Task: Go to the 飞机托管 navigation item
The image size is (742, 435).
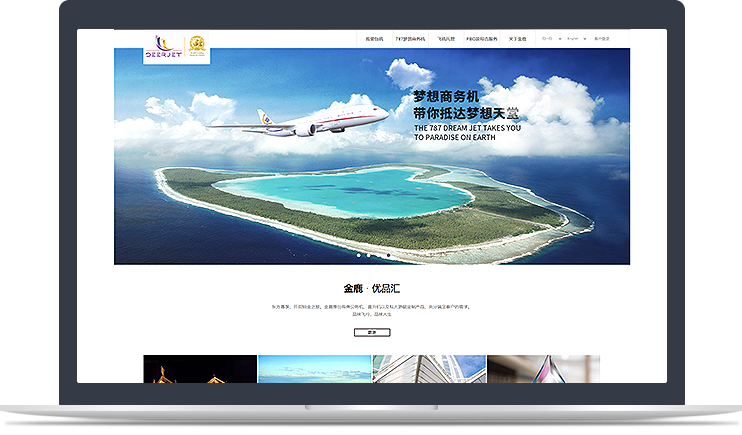Action: pos(446,39)
